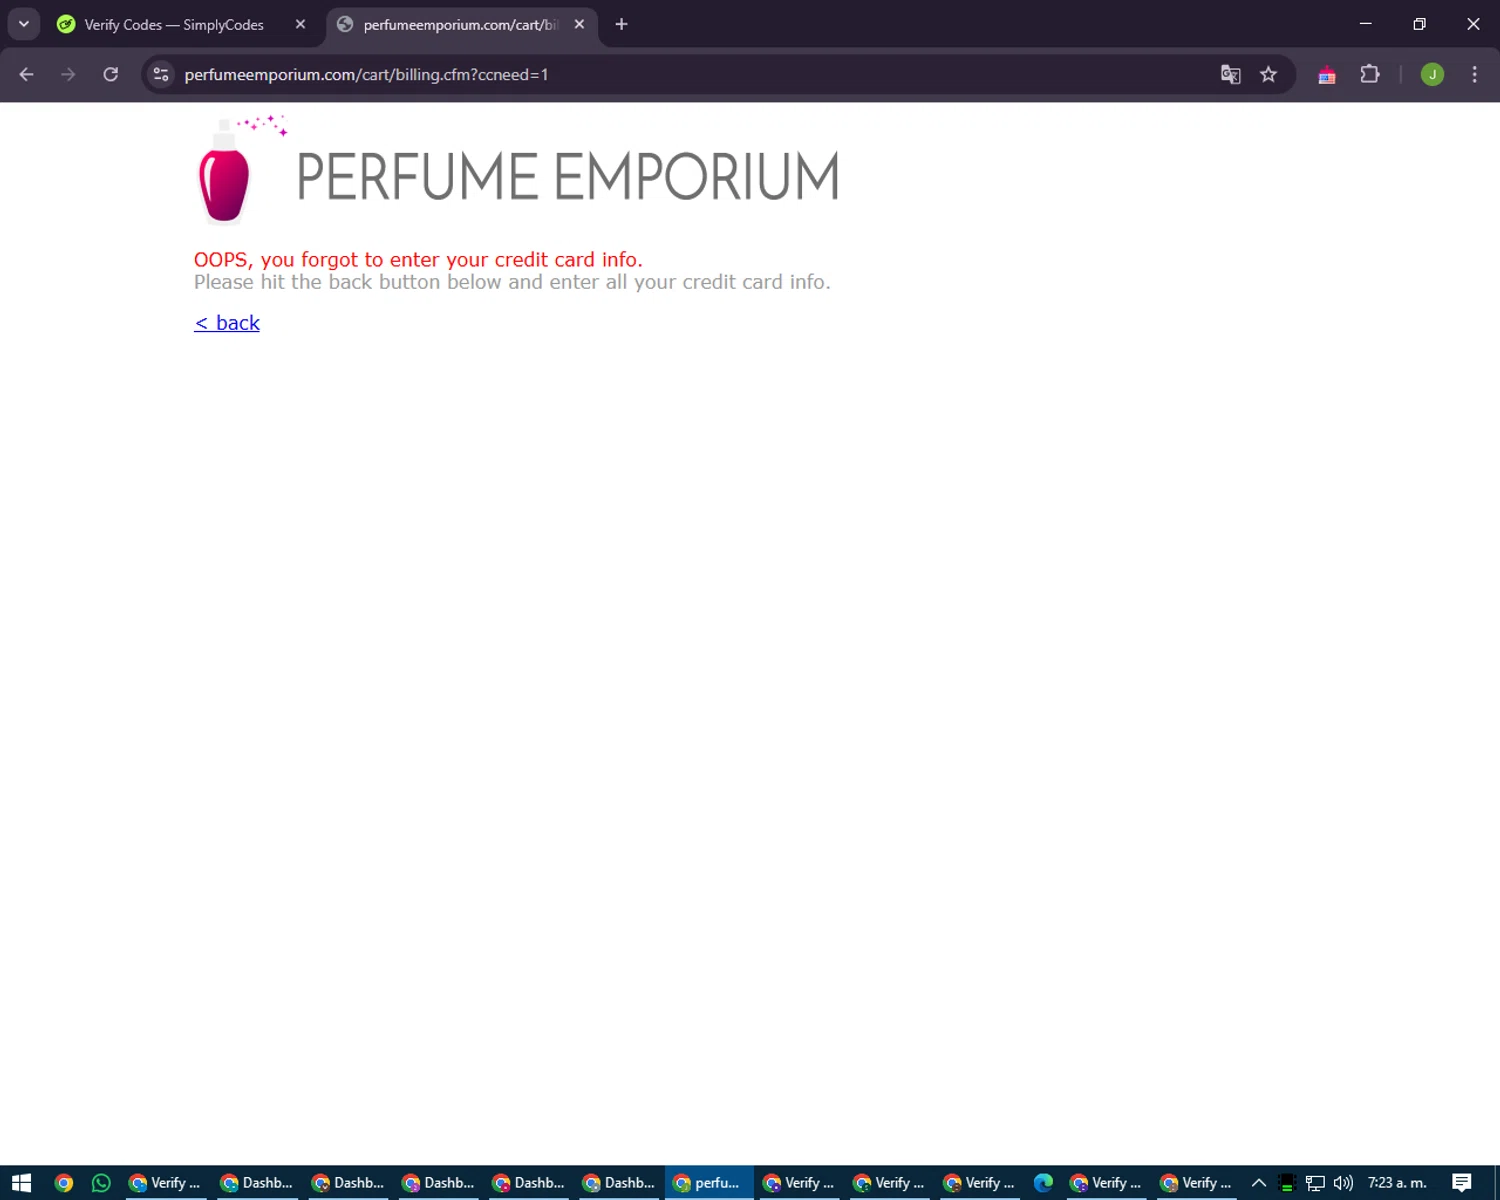1500x1200 pixels.
Task: Switch to the active 'perfu...' taskbar window
Action: click(709, 1183)
